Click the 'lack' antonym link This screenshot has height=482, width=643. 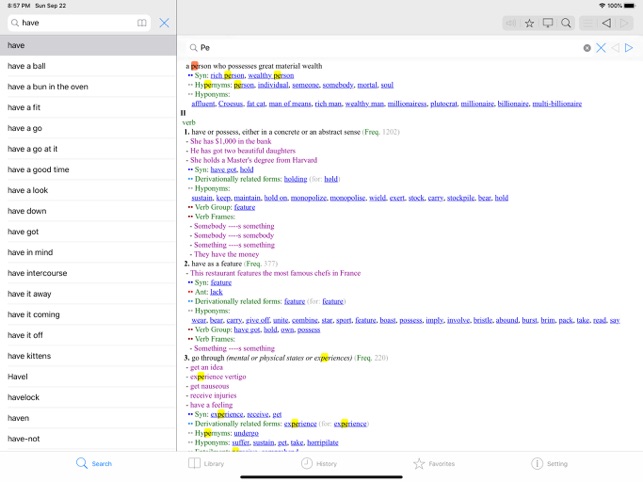pos(216,292)
